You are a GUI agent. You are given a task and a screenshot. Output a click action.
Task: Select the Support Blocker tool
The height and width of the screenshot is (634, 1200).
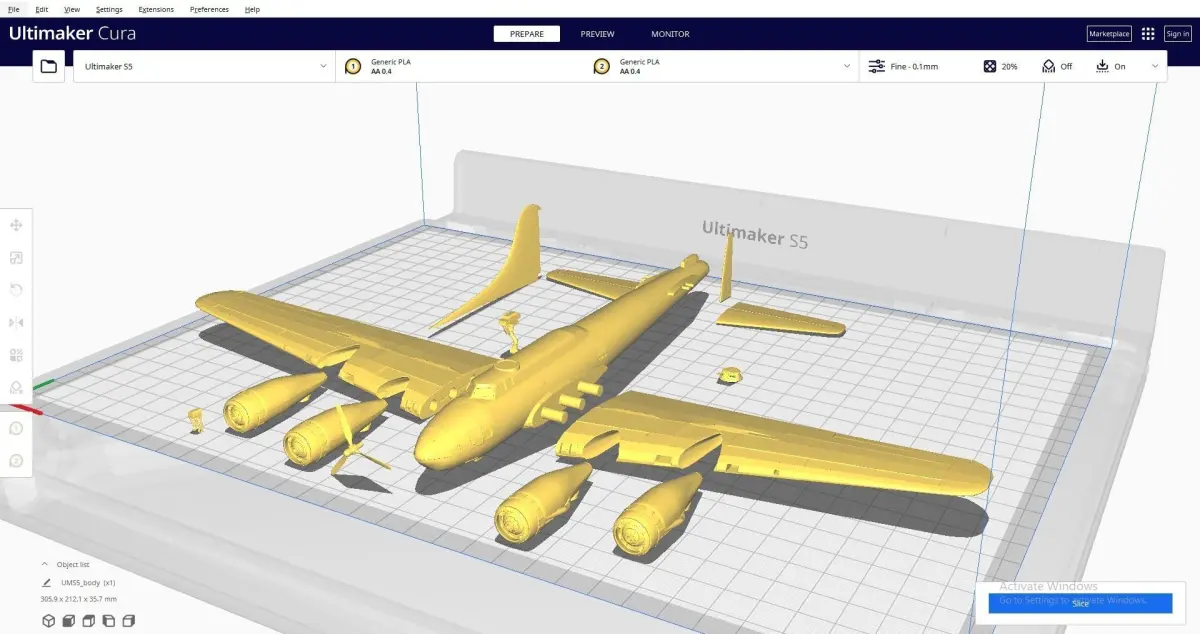(x=16, y=387)
